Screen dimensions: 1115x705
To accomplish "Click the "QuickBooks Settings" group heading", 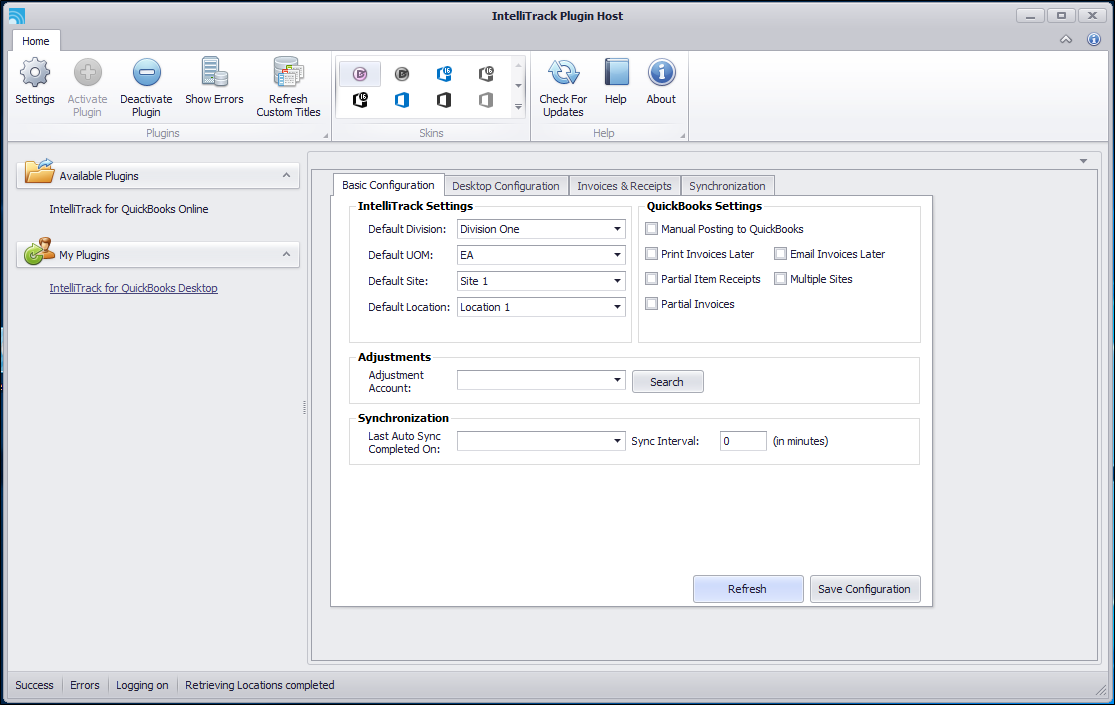I will coord(704,206).
